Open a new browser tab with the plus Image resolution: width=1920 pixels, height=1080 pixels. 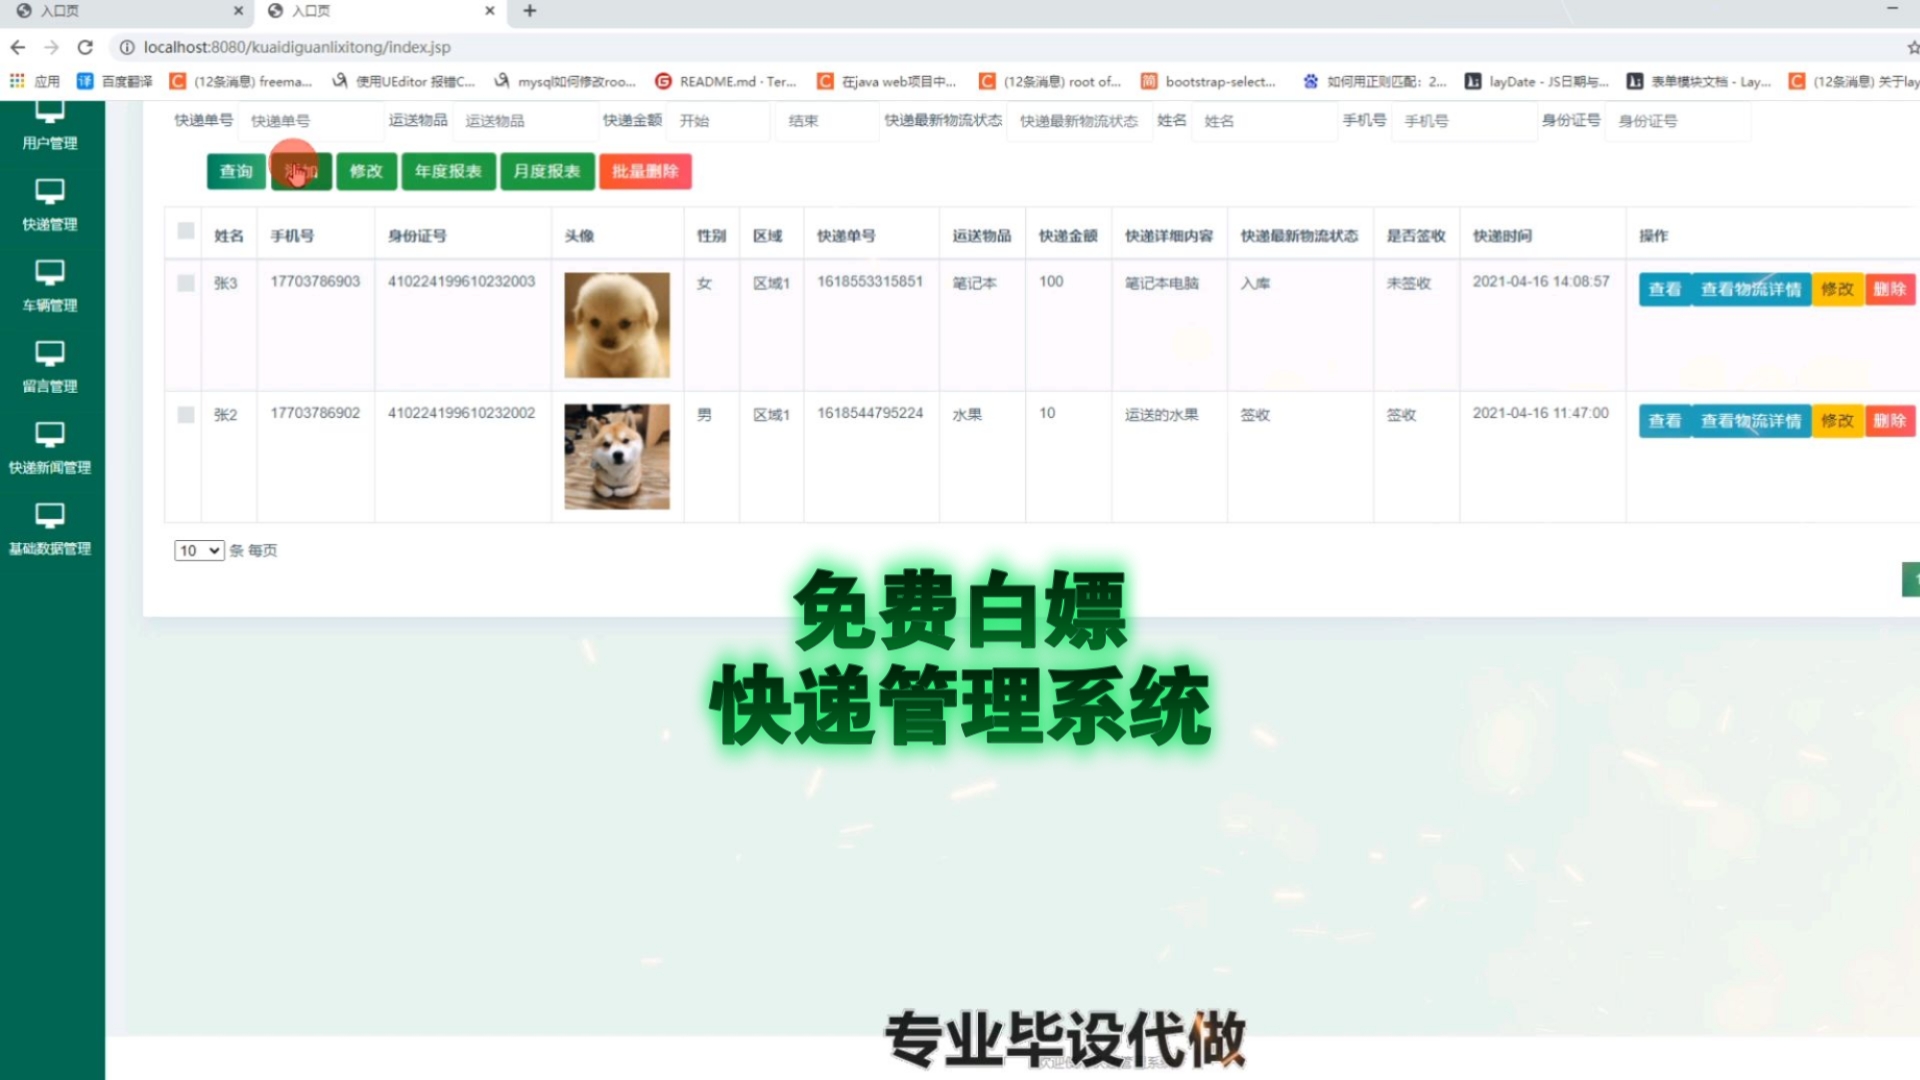coord(529,11)
